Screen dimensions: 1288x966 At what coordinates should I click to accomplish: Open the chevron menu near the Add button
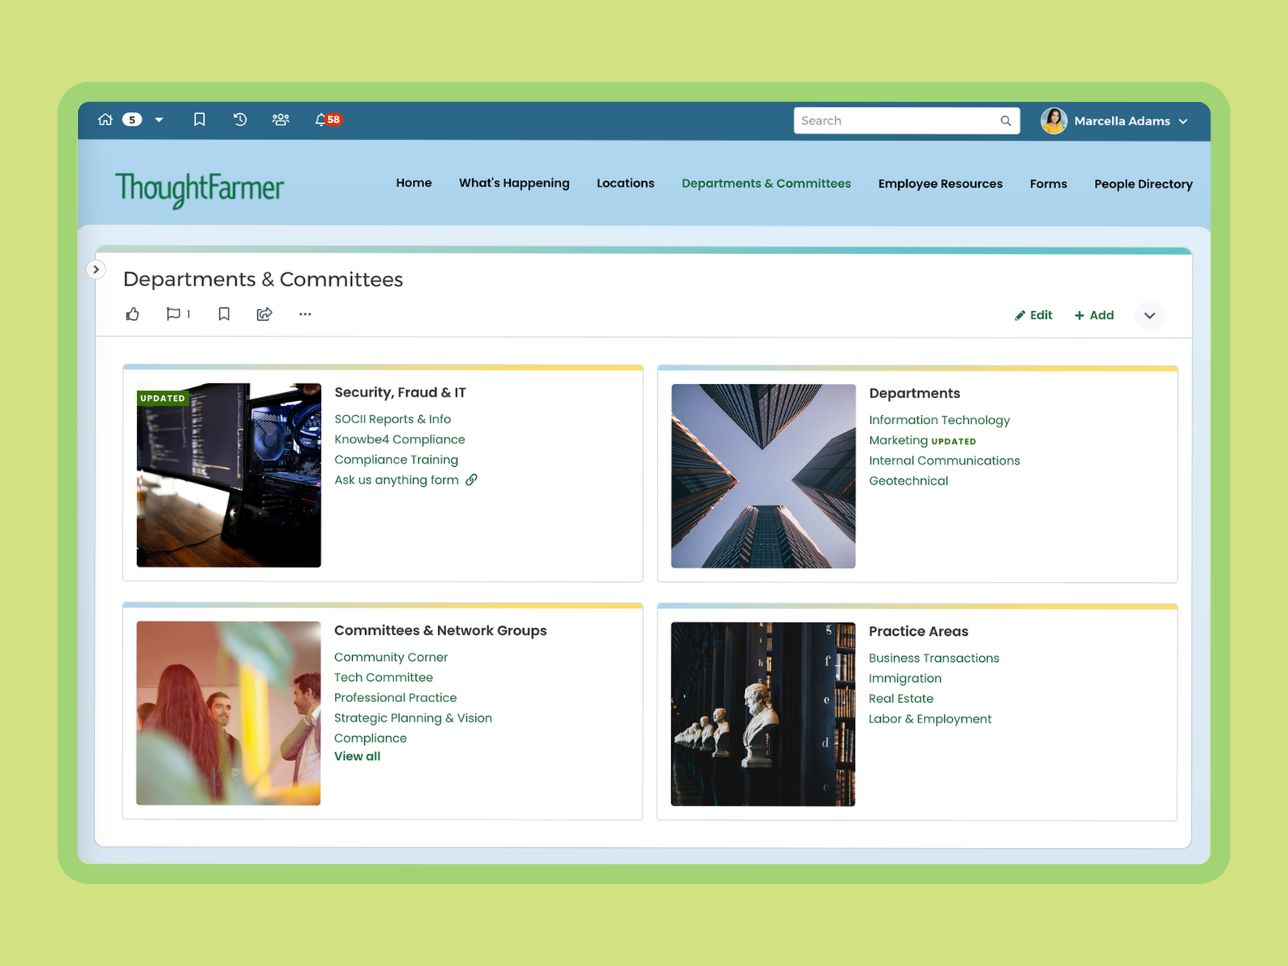1149,315
